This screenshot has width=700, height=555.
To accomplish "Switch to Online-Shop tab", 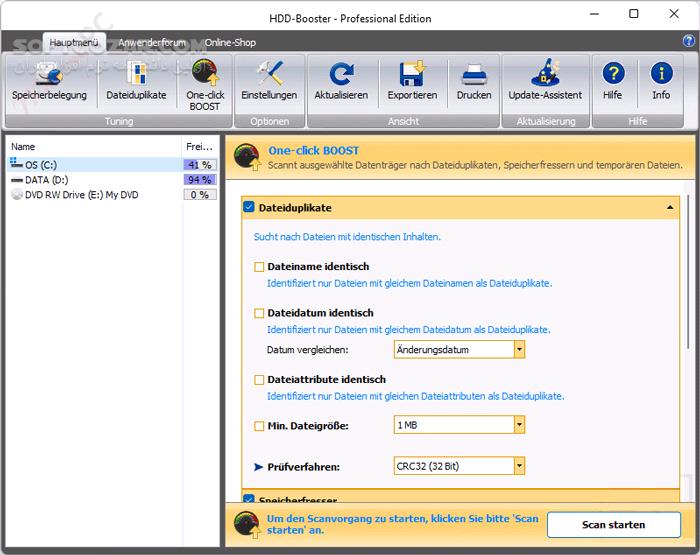I will 230,42.
